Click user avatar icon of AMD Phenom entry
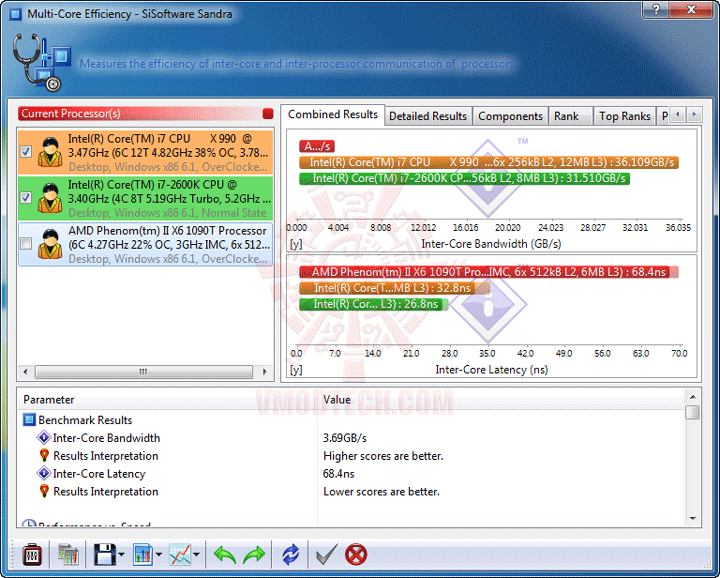 click(x=50, y=244)
